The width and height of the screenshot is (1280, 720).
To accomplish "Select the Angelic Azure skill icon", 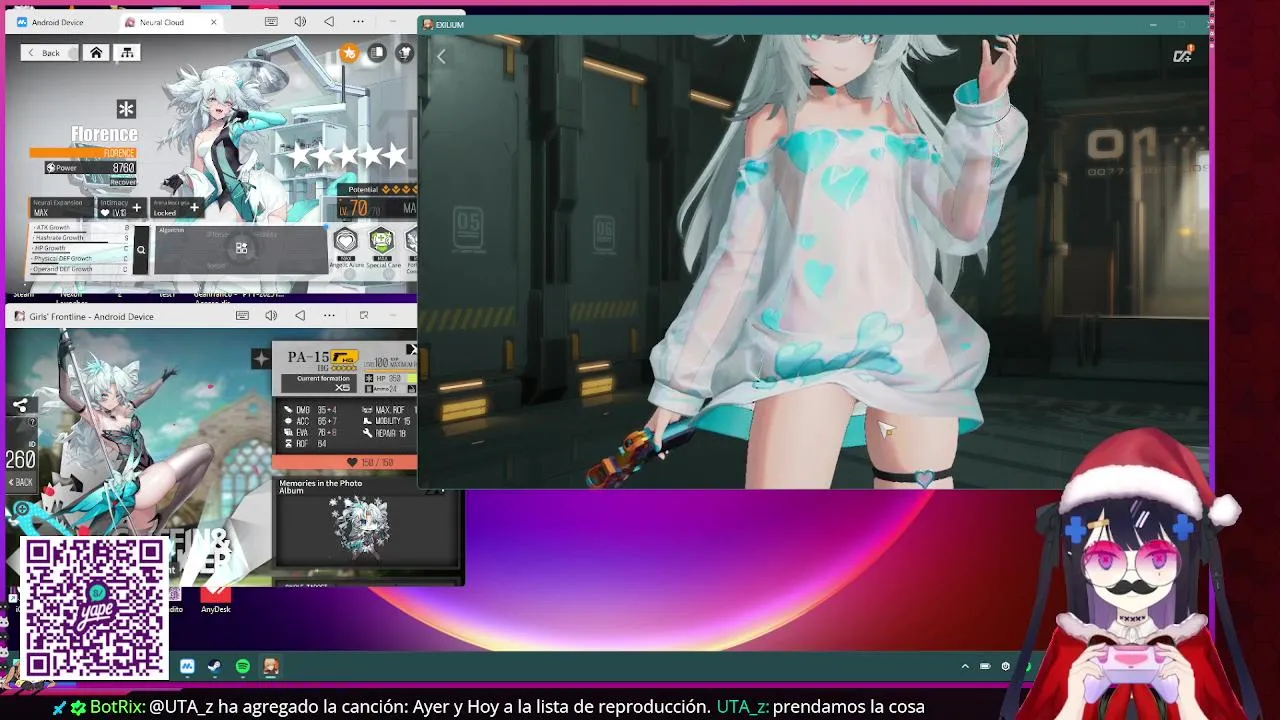I will click(x=345, y=241).
